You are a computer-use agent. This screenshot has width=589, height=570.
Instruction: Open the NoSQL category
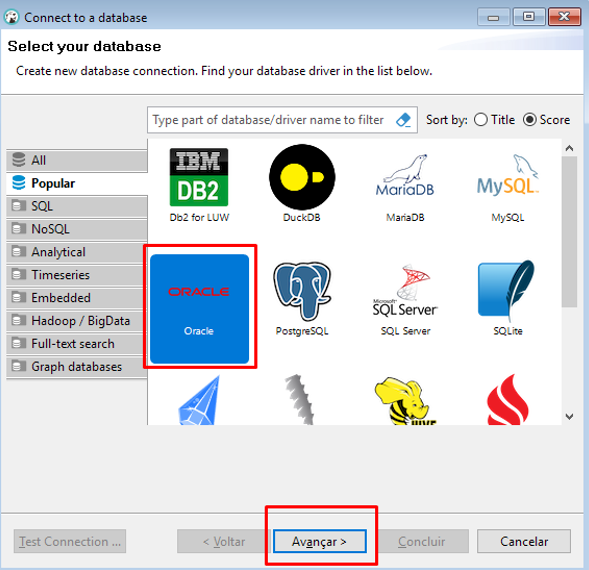pyautogui.click(x=77, y=229)
